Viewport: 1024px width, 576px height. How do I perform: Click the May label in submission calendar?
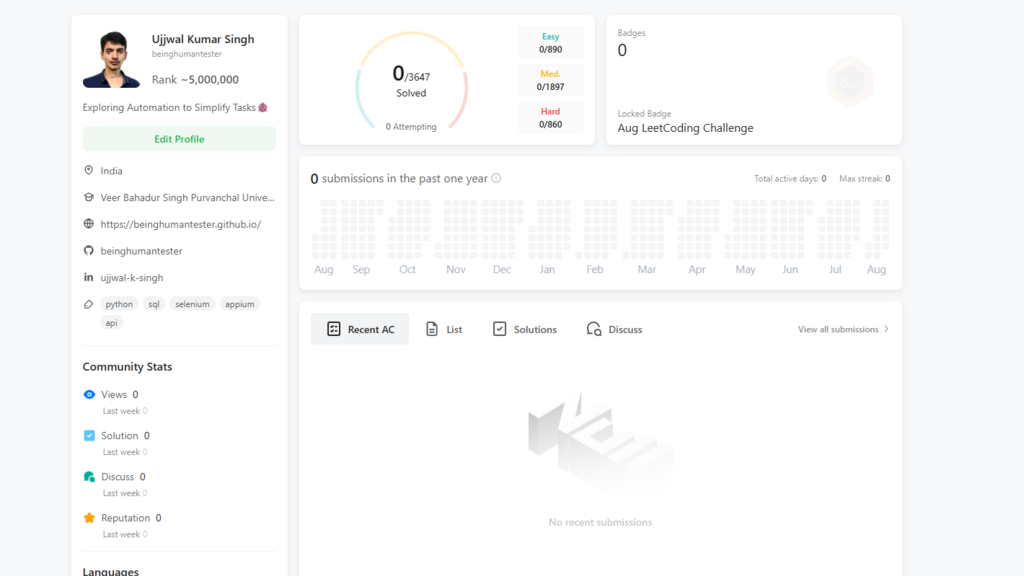pos(745,269)
